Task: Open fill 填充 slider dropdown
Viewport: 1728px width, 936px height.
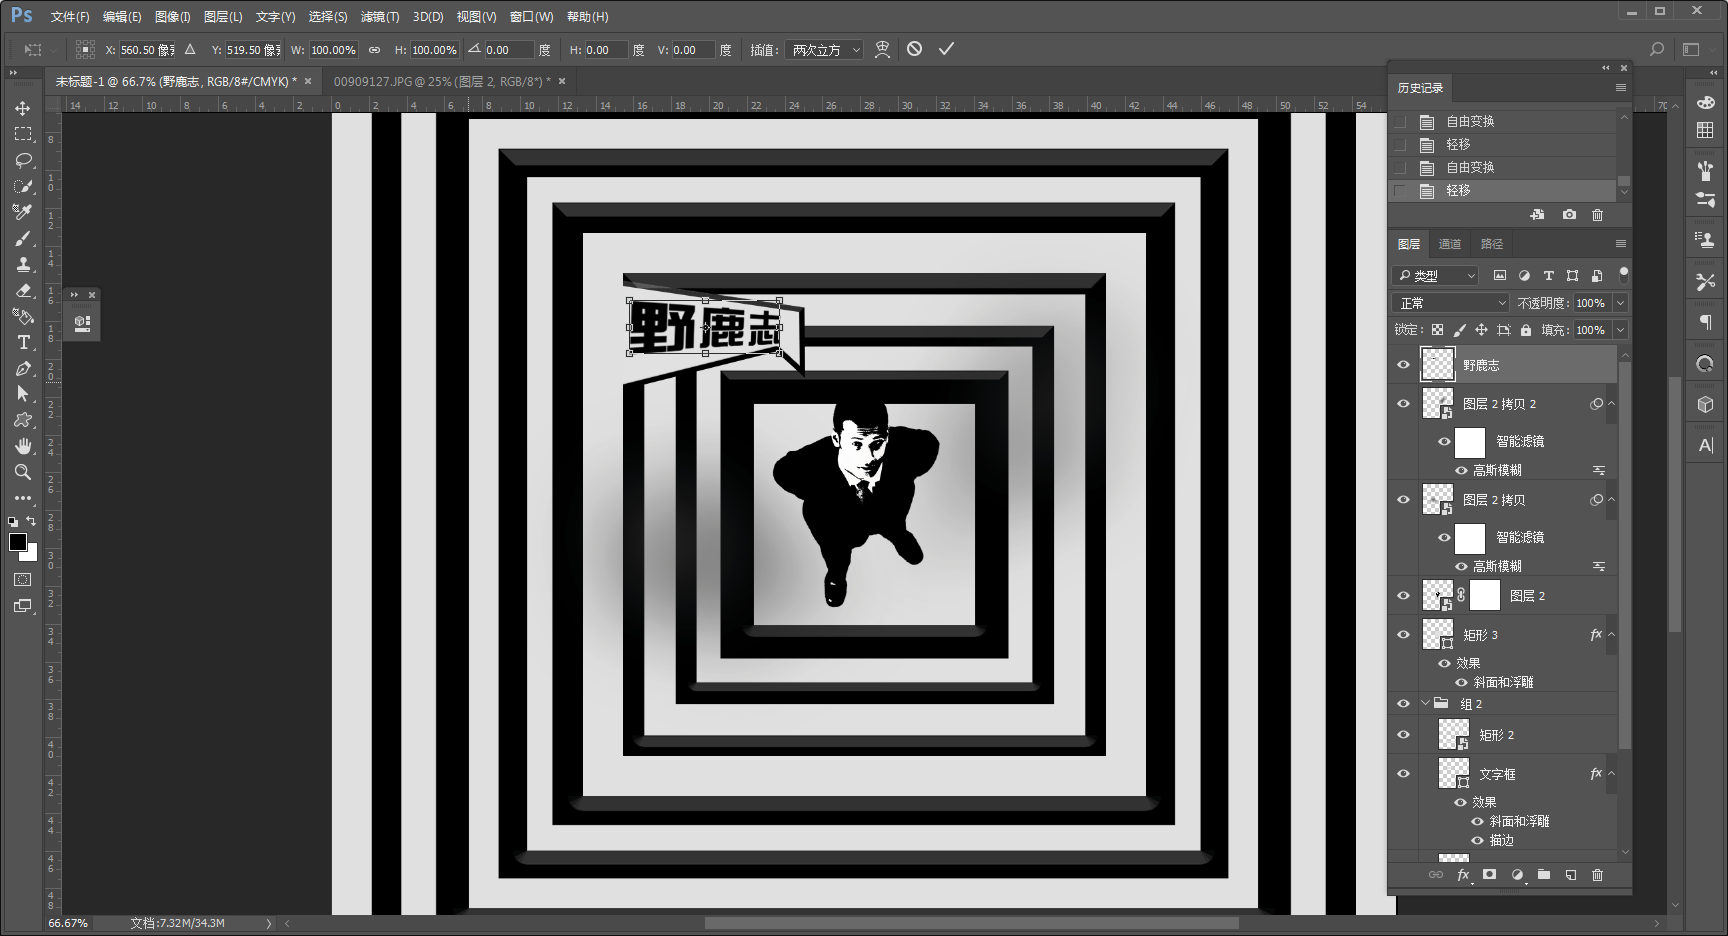Action: (x=1620, y=330)
